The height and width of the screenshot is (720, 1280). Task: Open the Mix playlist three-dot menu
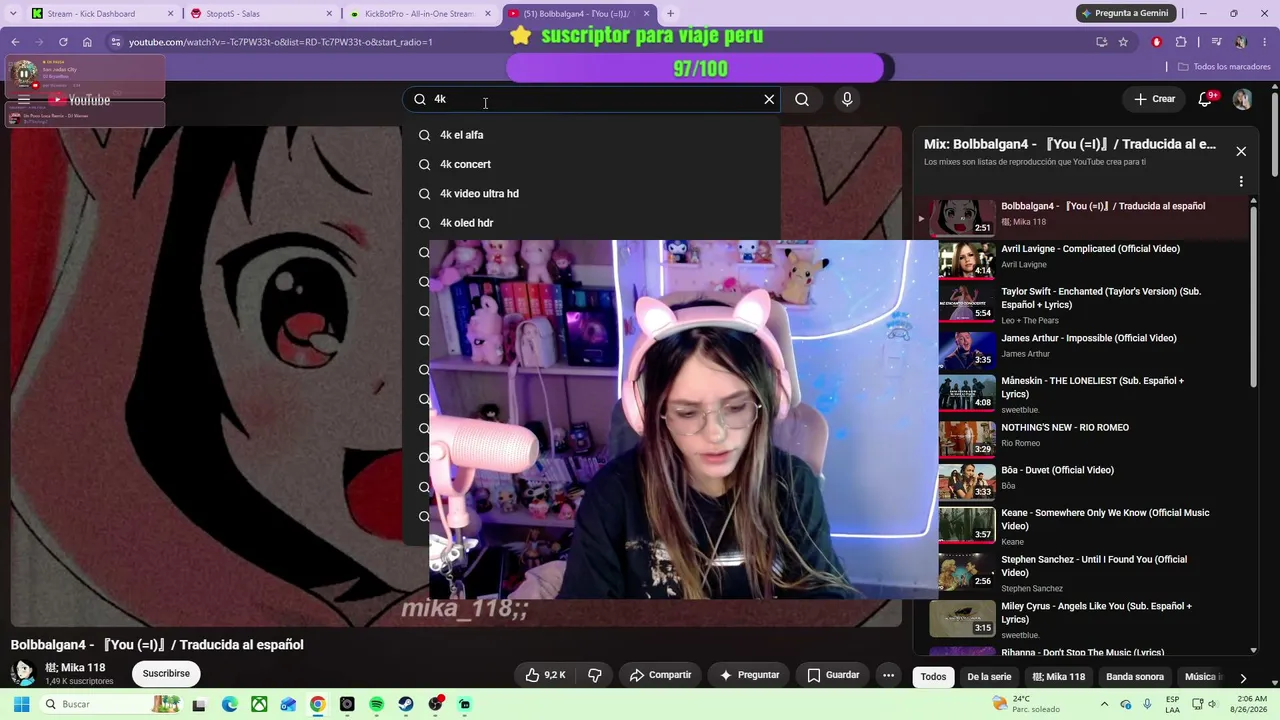1241,182
